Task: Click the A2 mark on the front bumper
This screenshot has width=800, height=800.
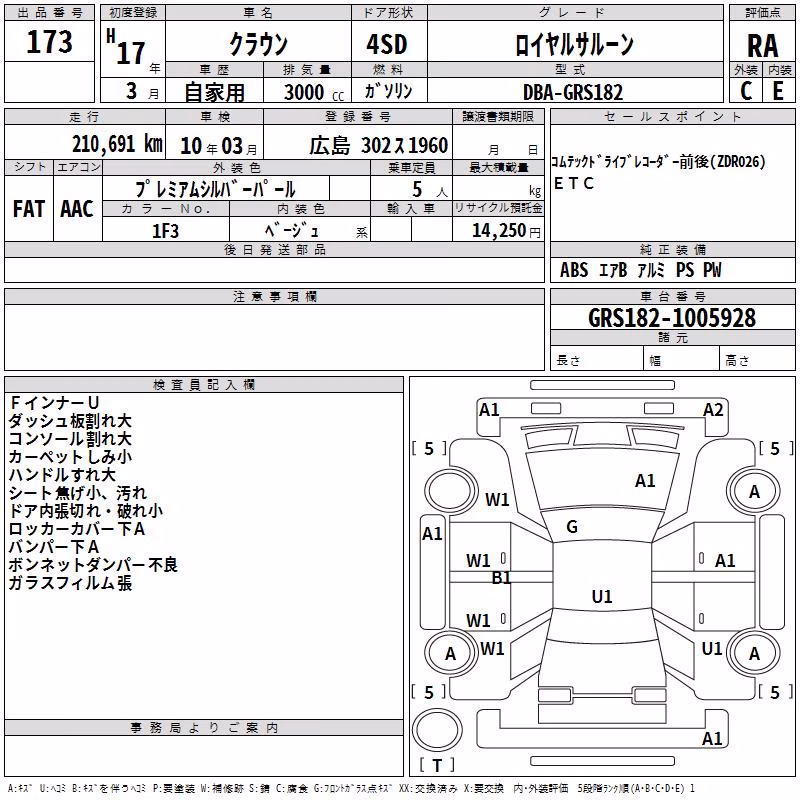Action: coord(713,410)
